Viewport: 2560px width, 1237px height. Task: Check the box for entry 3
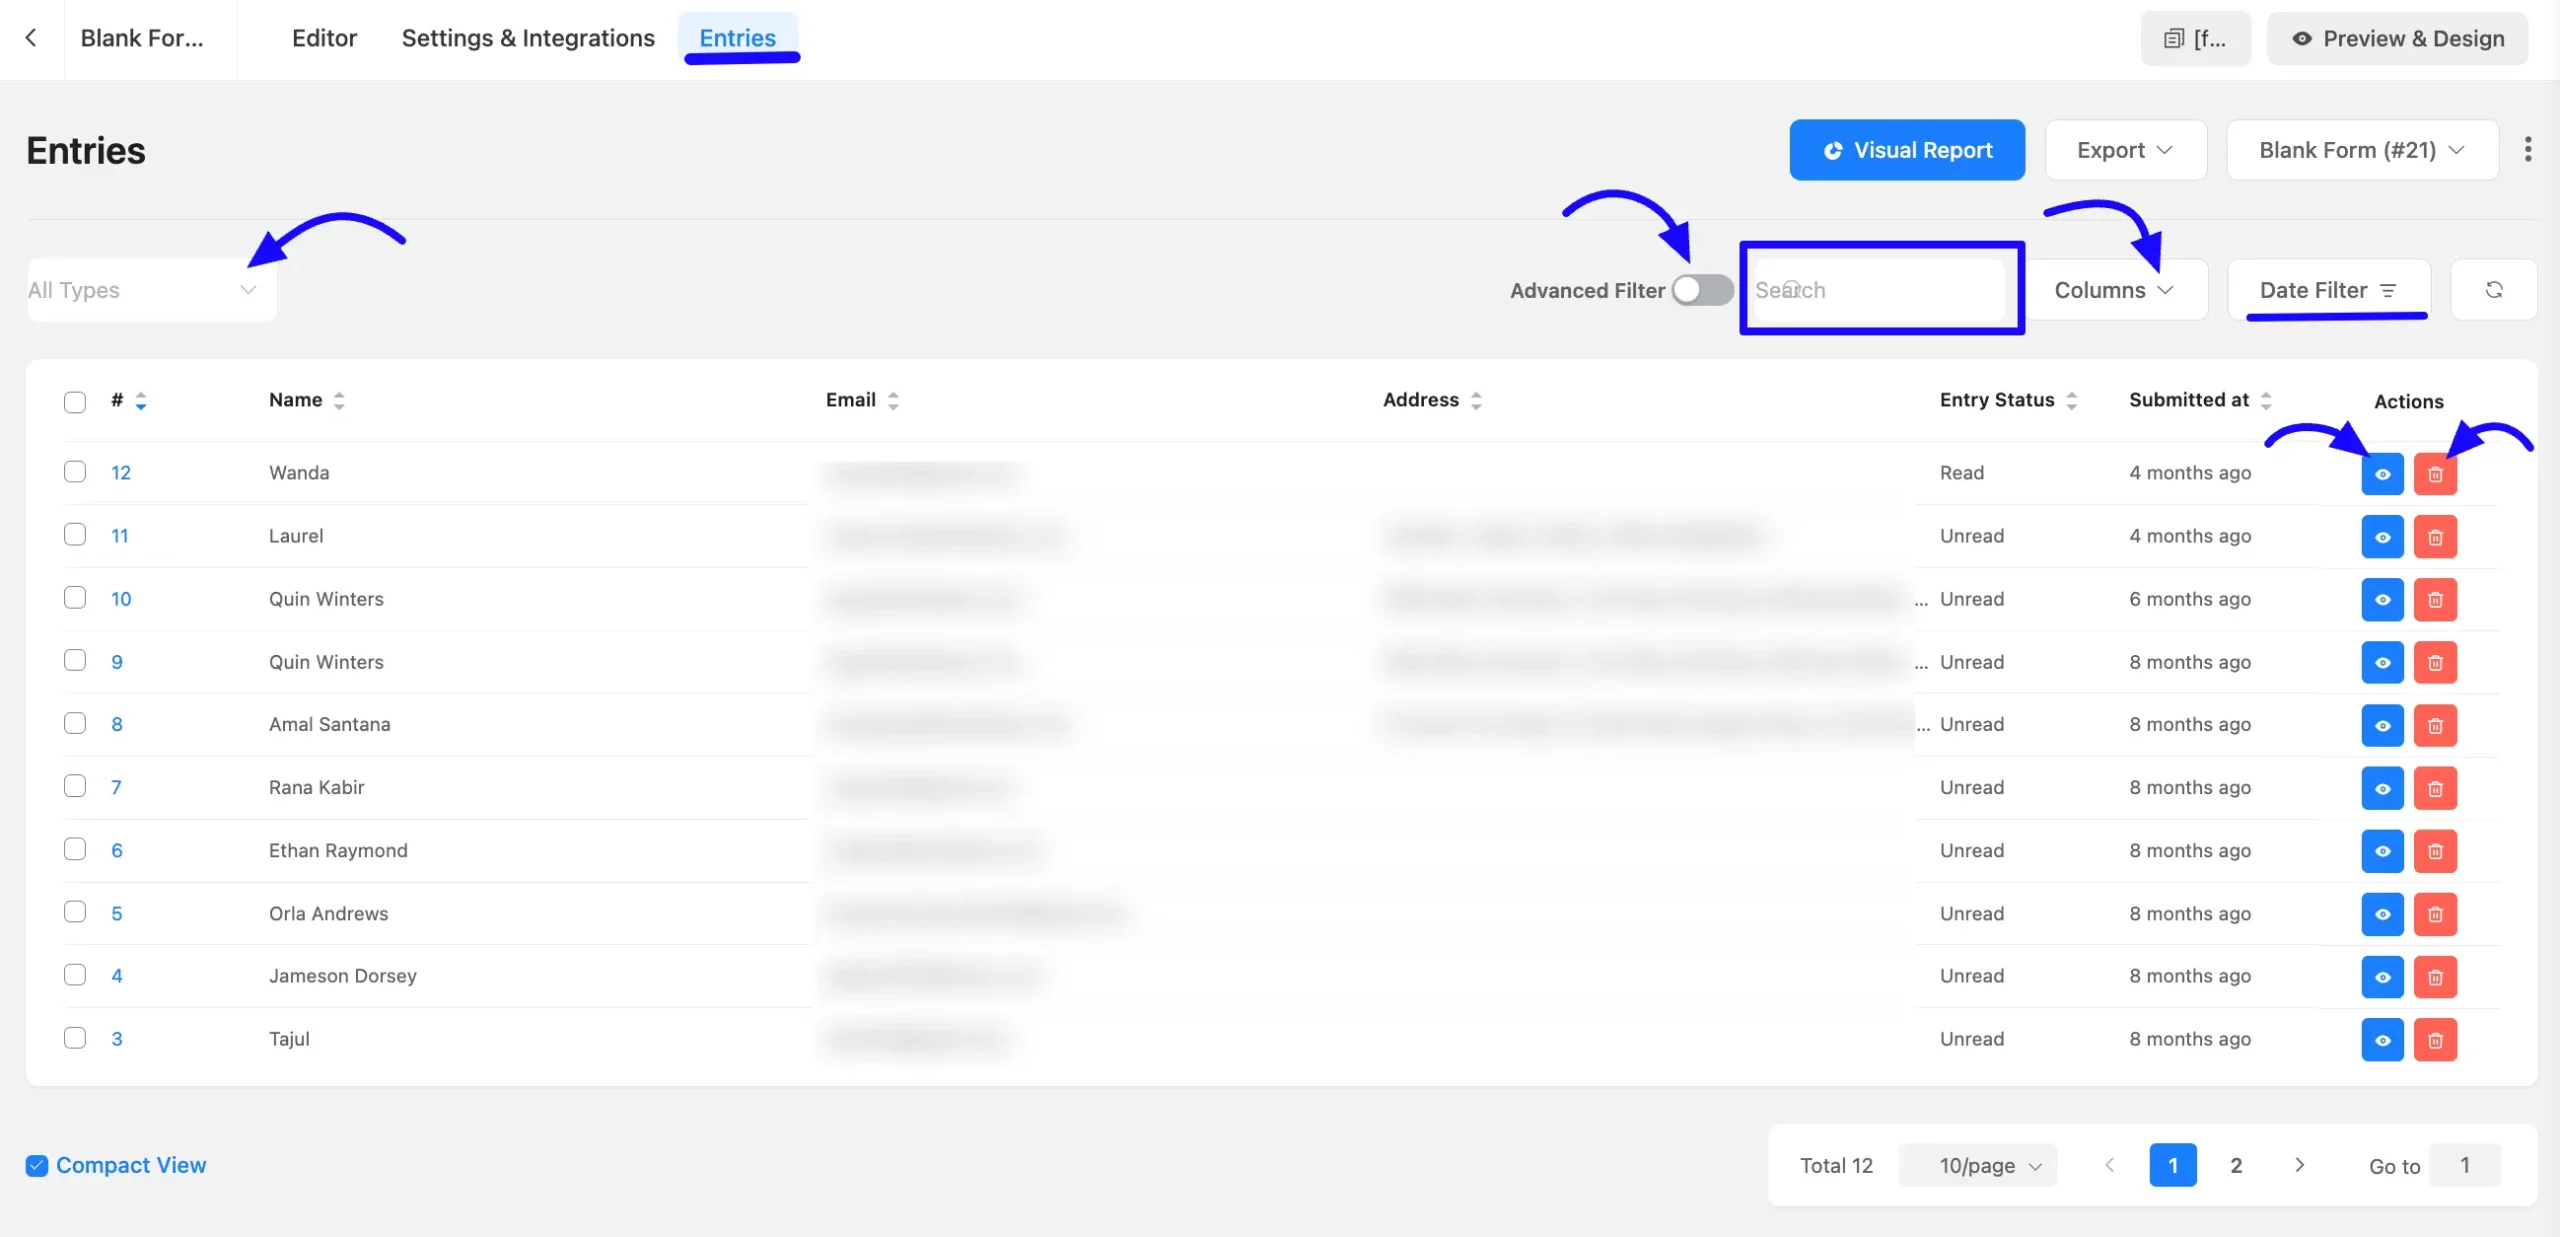point(75,1037)
